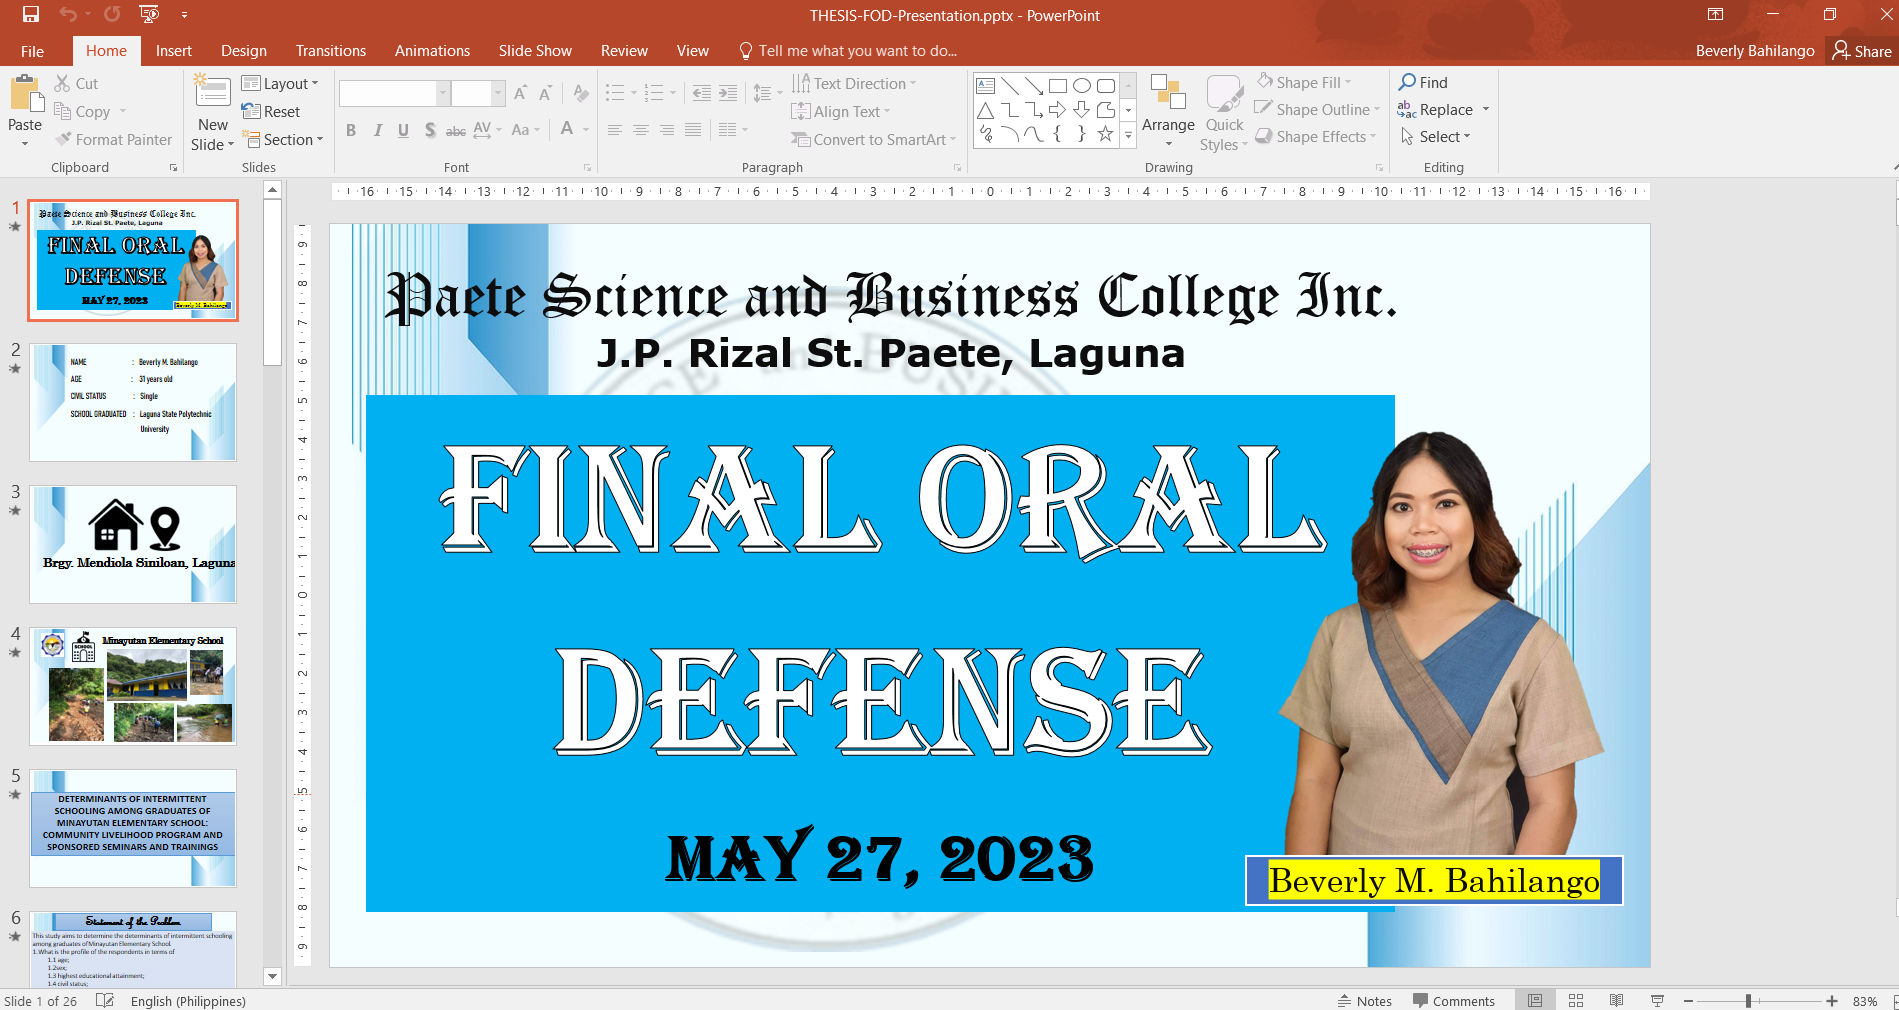This screenshot has height=1010, width=1899.
Task: Click Tell me what you want field
Action: point(848,51)
